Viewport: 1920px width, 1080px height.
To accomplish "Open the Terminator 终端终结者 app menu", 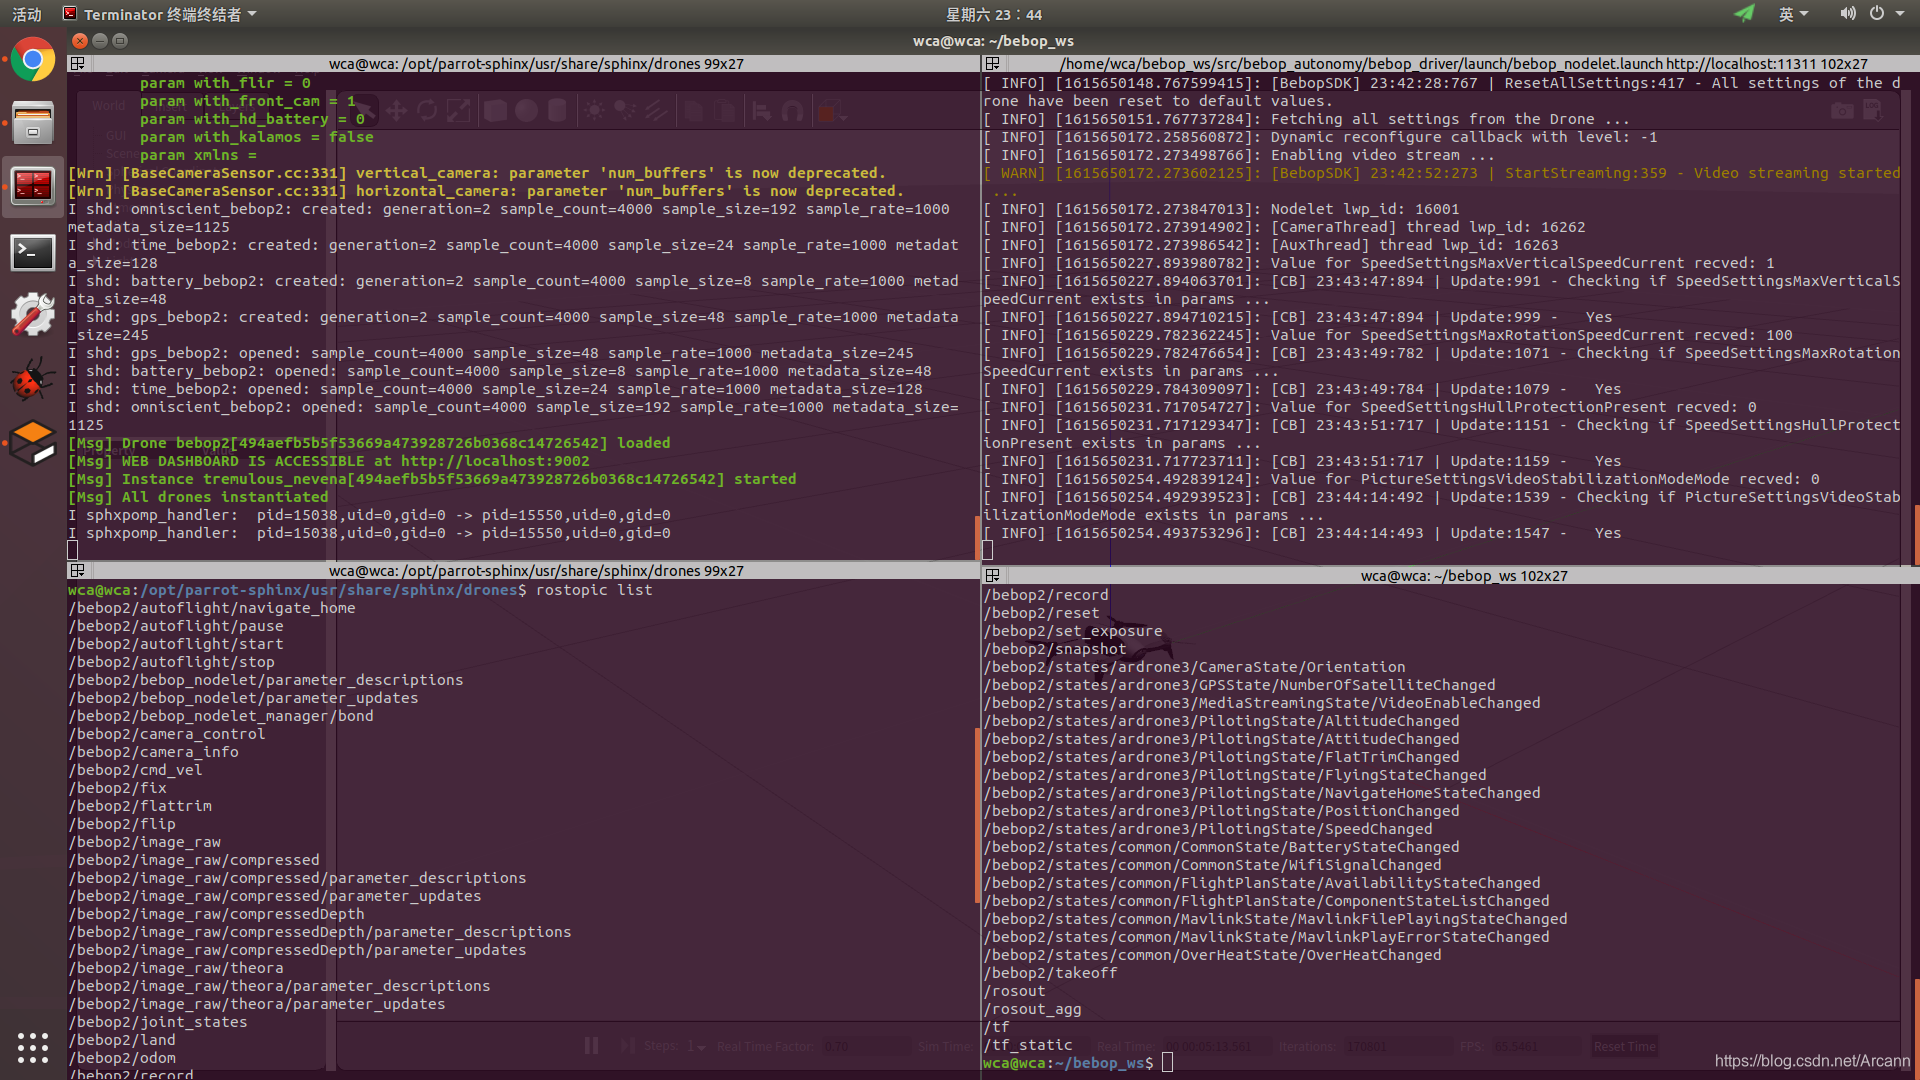I will (160, 14).
